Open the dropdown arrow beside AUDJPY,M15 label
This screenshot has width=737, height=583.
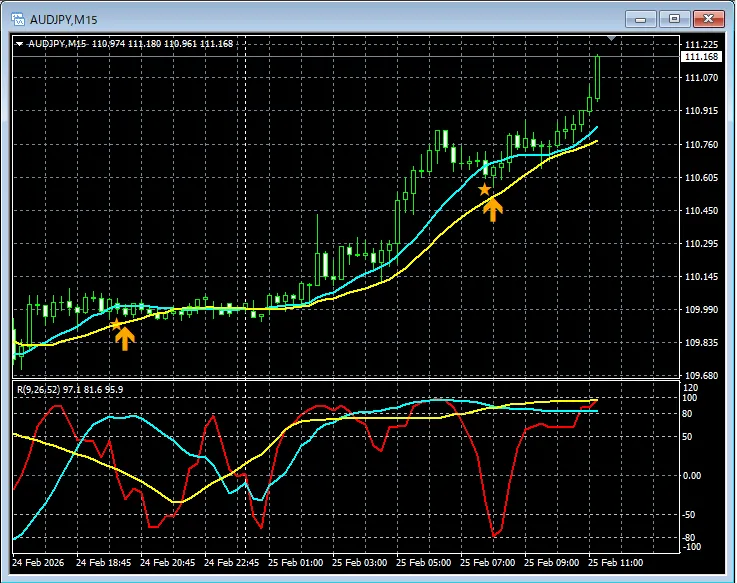pyautogui.click(x=20, y=44)
